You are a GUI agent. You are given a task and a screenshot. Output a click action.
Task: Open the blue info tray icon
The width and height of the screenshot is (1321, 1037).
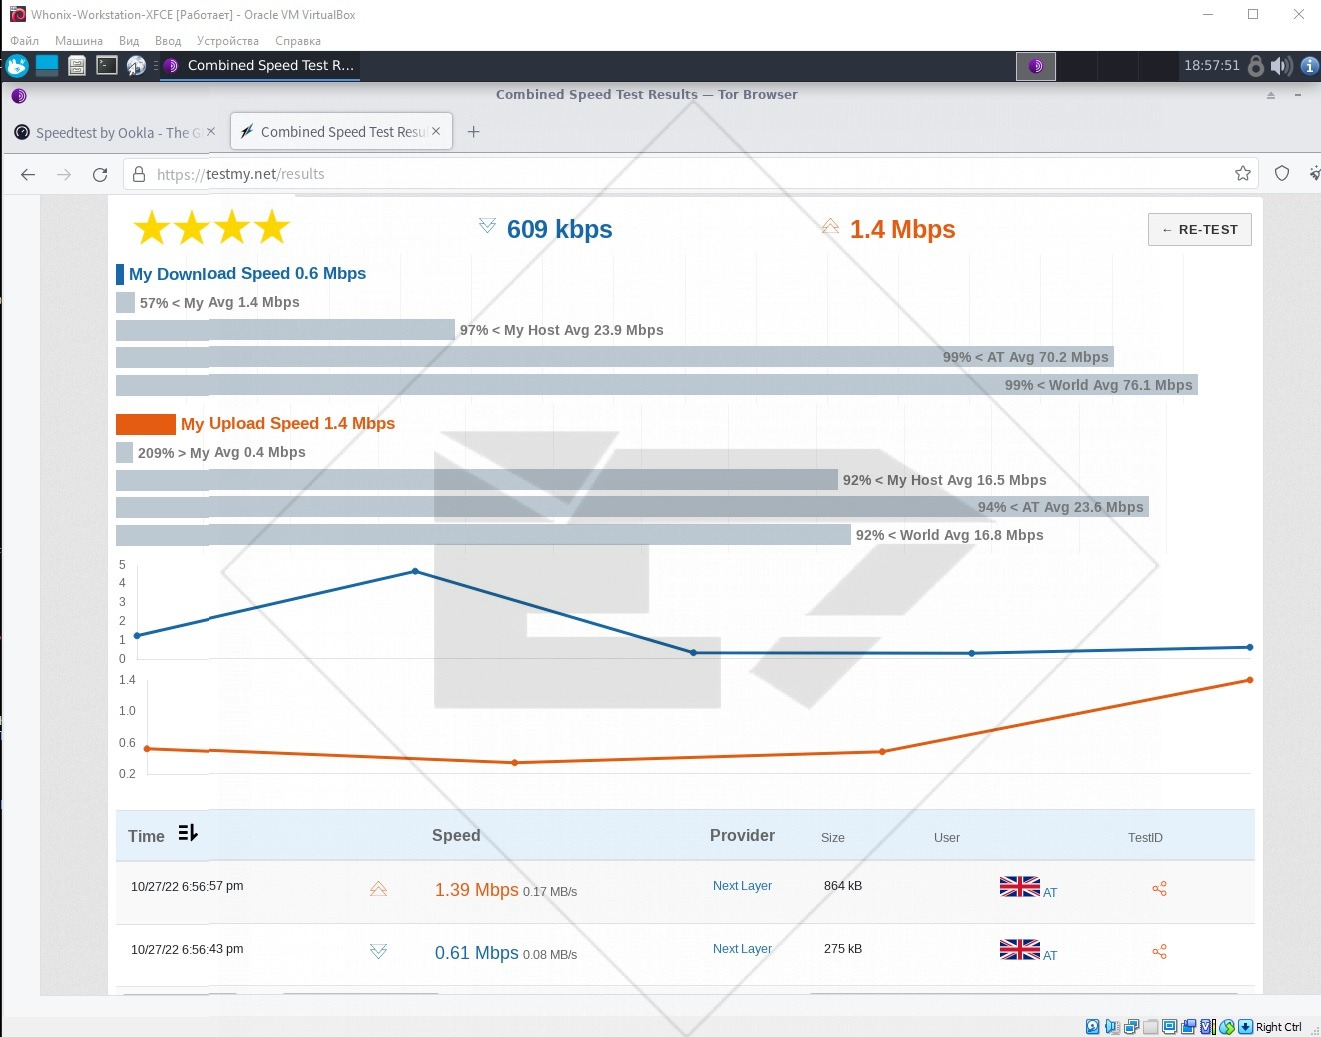tap(1309, 66)
